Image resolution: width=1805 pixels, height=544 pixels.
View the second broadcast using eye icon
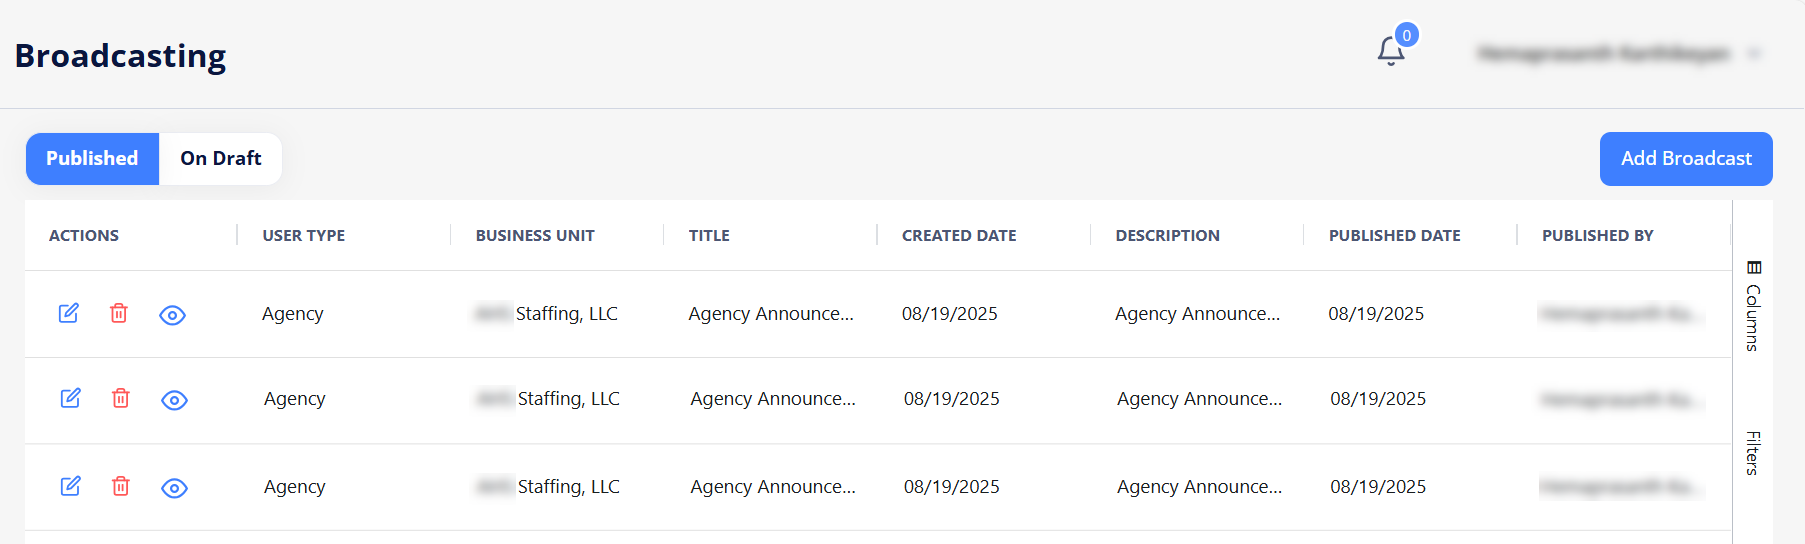click(174, 400)
